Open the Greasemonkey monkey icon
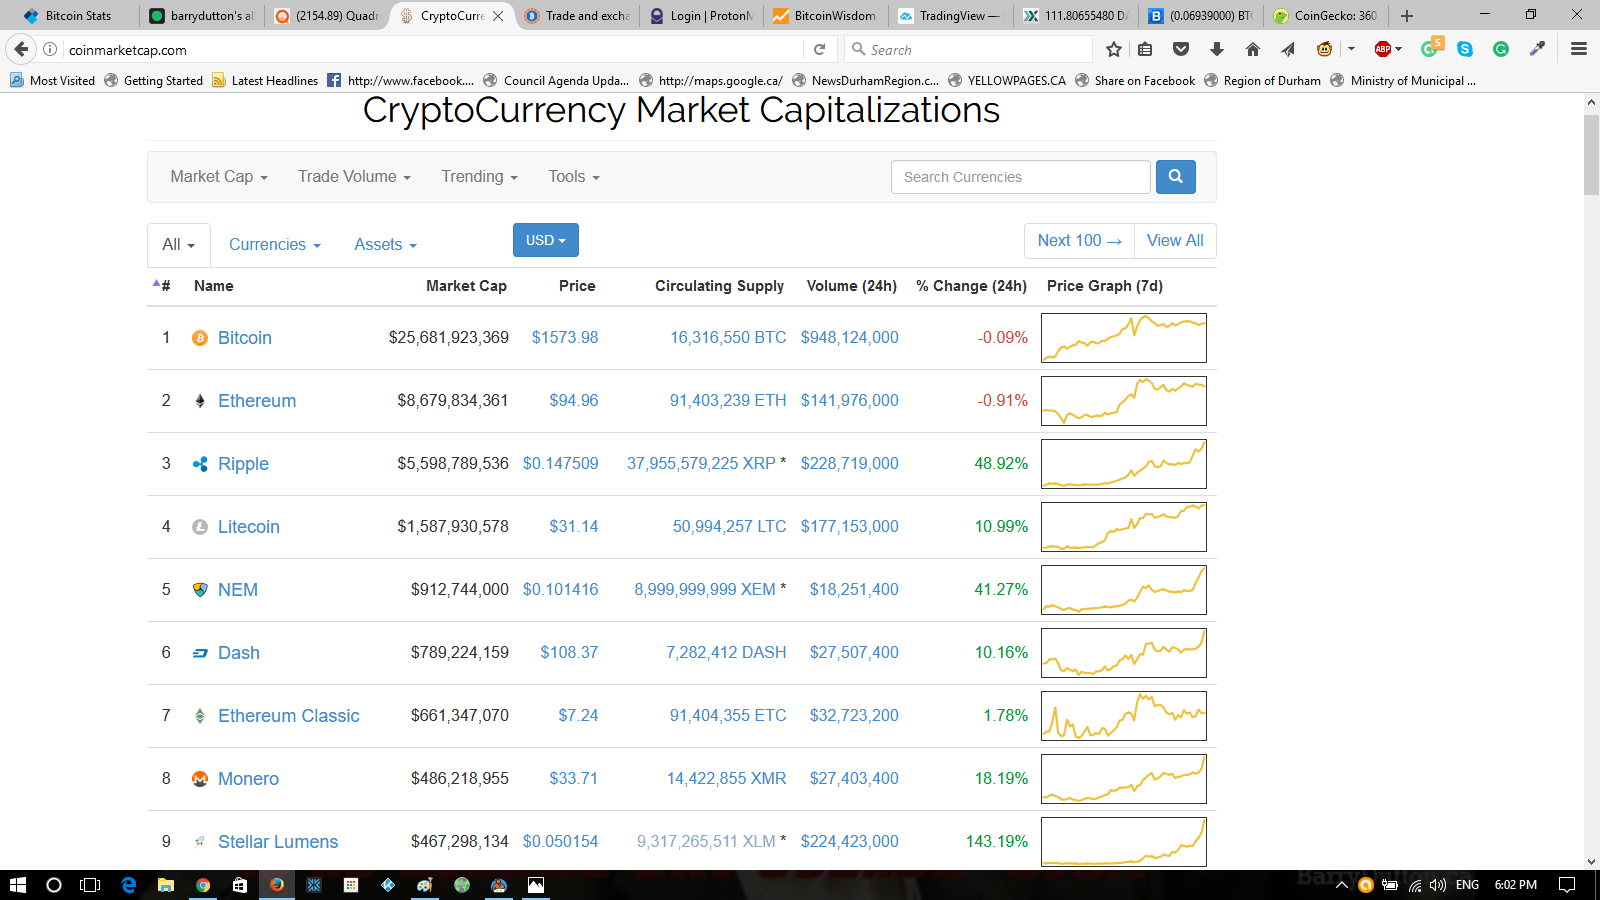The height and width of the screenshot is (900, 1600). click(x=1325, y=49)
